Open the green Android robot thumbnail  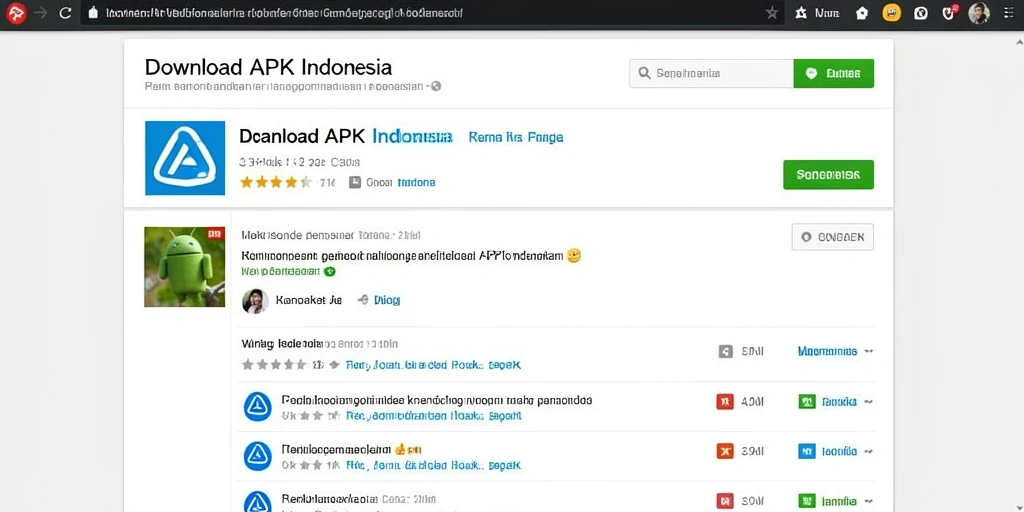(x=185, y=266)
